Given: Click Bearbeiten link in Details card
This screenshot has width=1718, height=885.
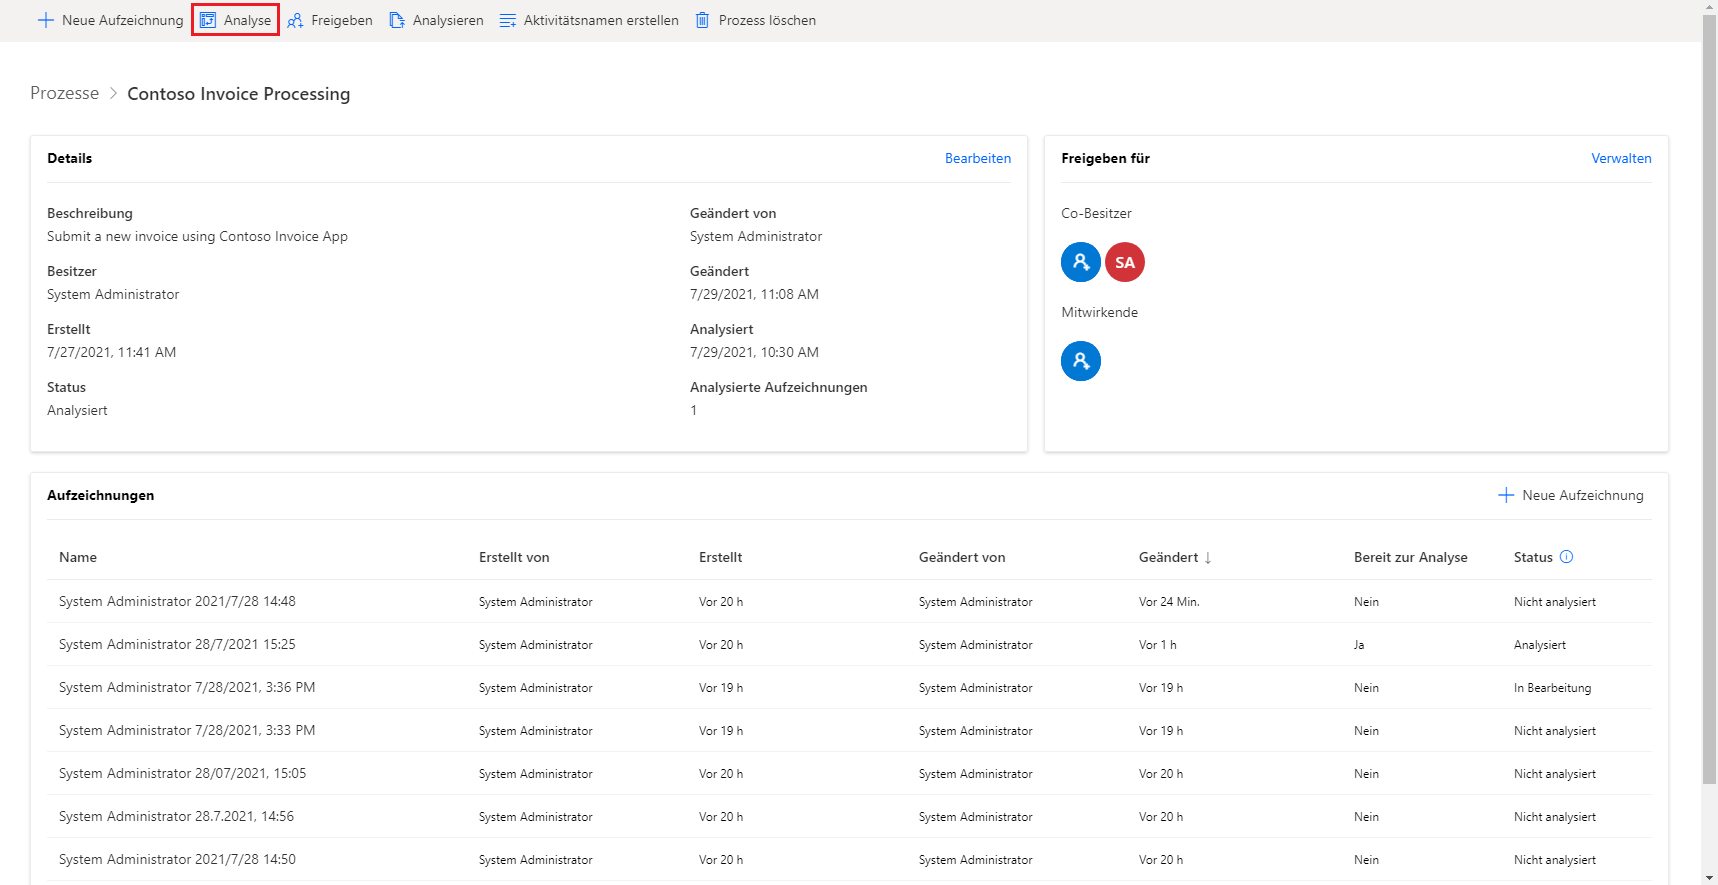Looking at the screenshot, I should click(x=977, y=158).
